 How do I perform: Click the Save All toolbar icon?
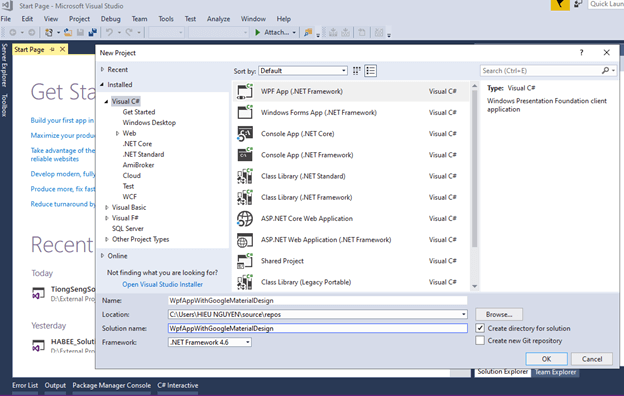point(93,33)
